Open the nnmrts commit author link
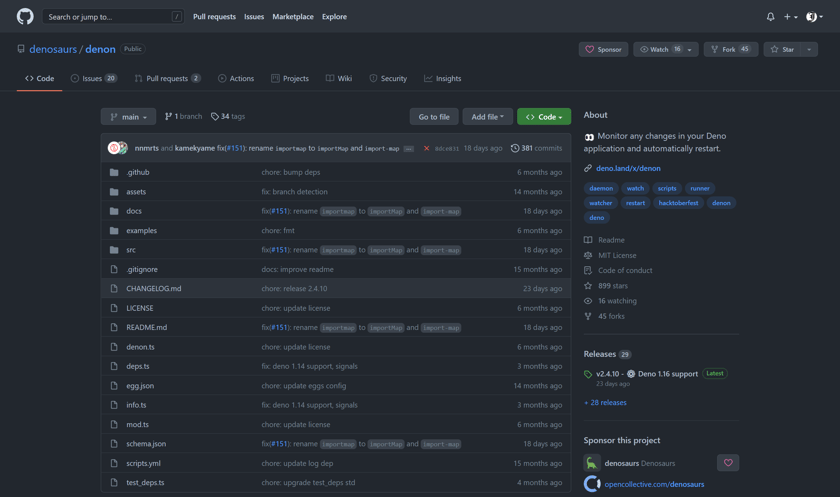Screen dimensions: 840x497 tap(147, 148)
